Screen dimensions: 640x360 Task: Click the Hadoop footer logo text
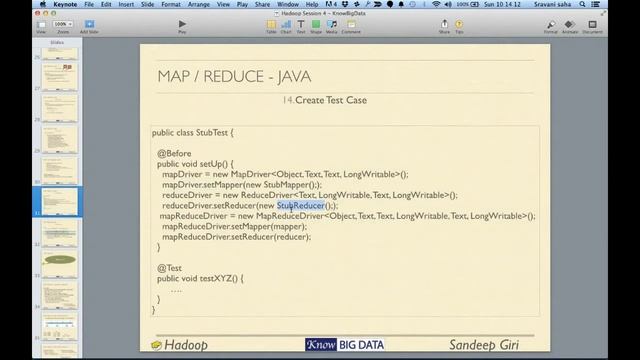click(186, 345)
